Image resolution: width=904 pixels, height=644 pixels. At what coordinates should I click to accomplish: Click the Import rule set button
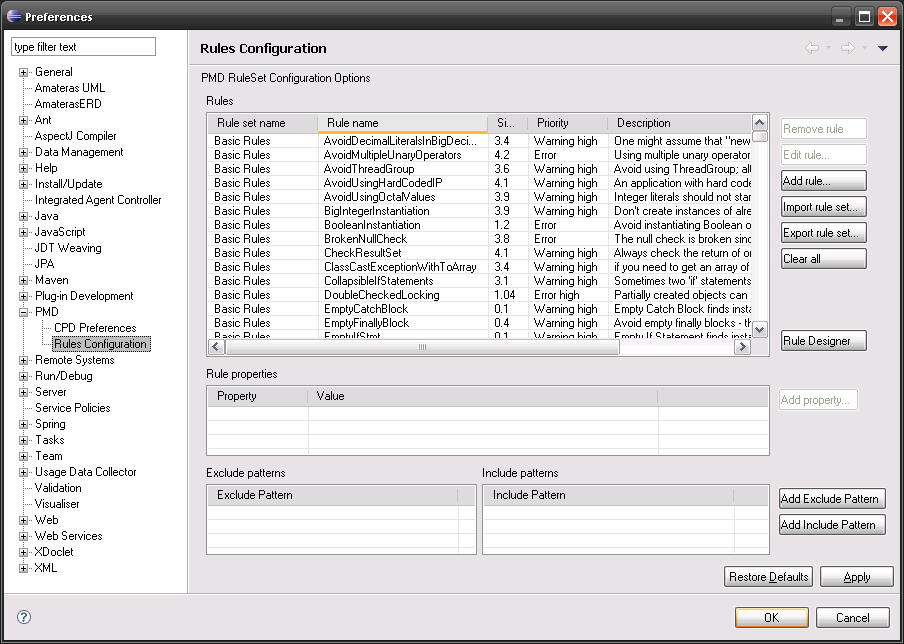point(823,207)
